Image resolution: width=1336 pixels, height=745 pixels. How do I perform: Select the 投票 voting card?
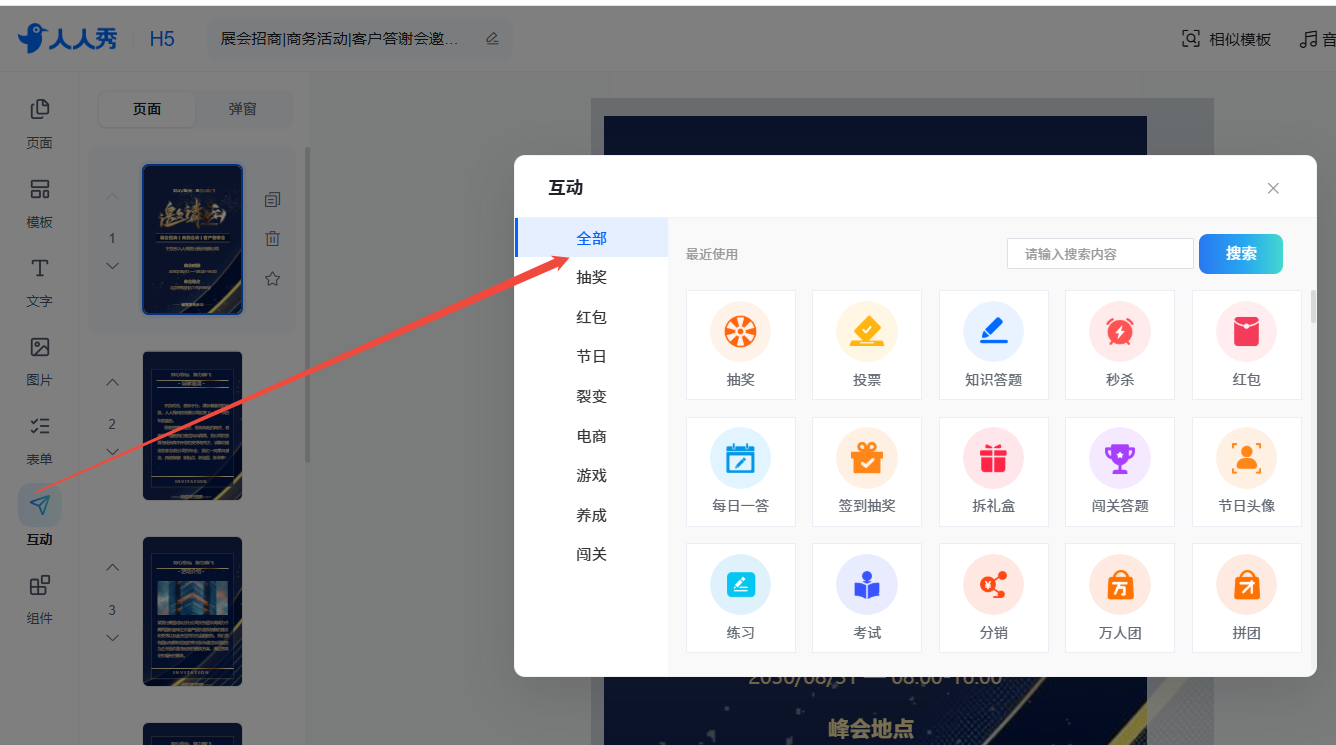[867, 345]
